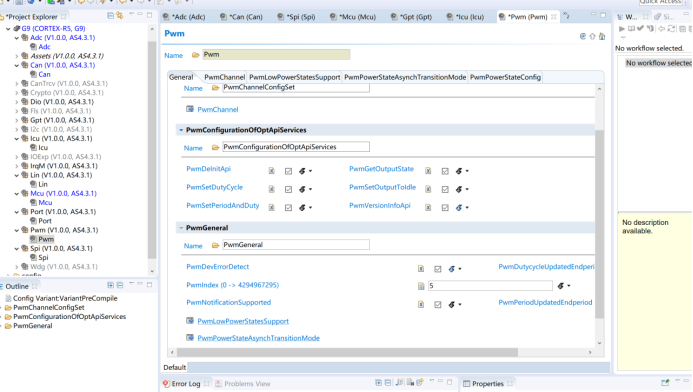Switch to the Gpt (Gpt) editor tab
Image resolution: width=693 pixels, height=392 pixels.
click(x=411, y=17)
